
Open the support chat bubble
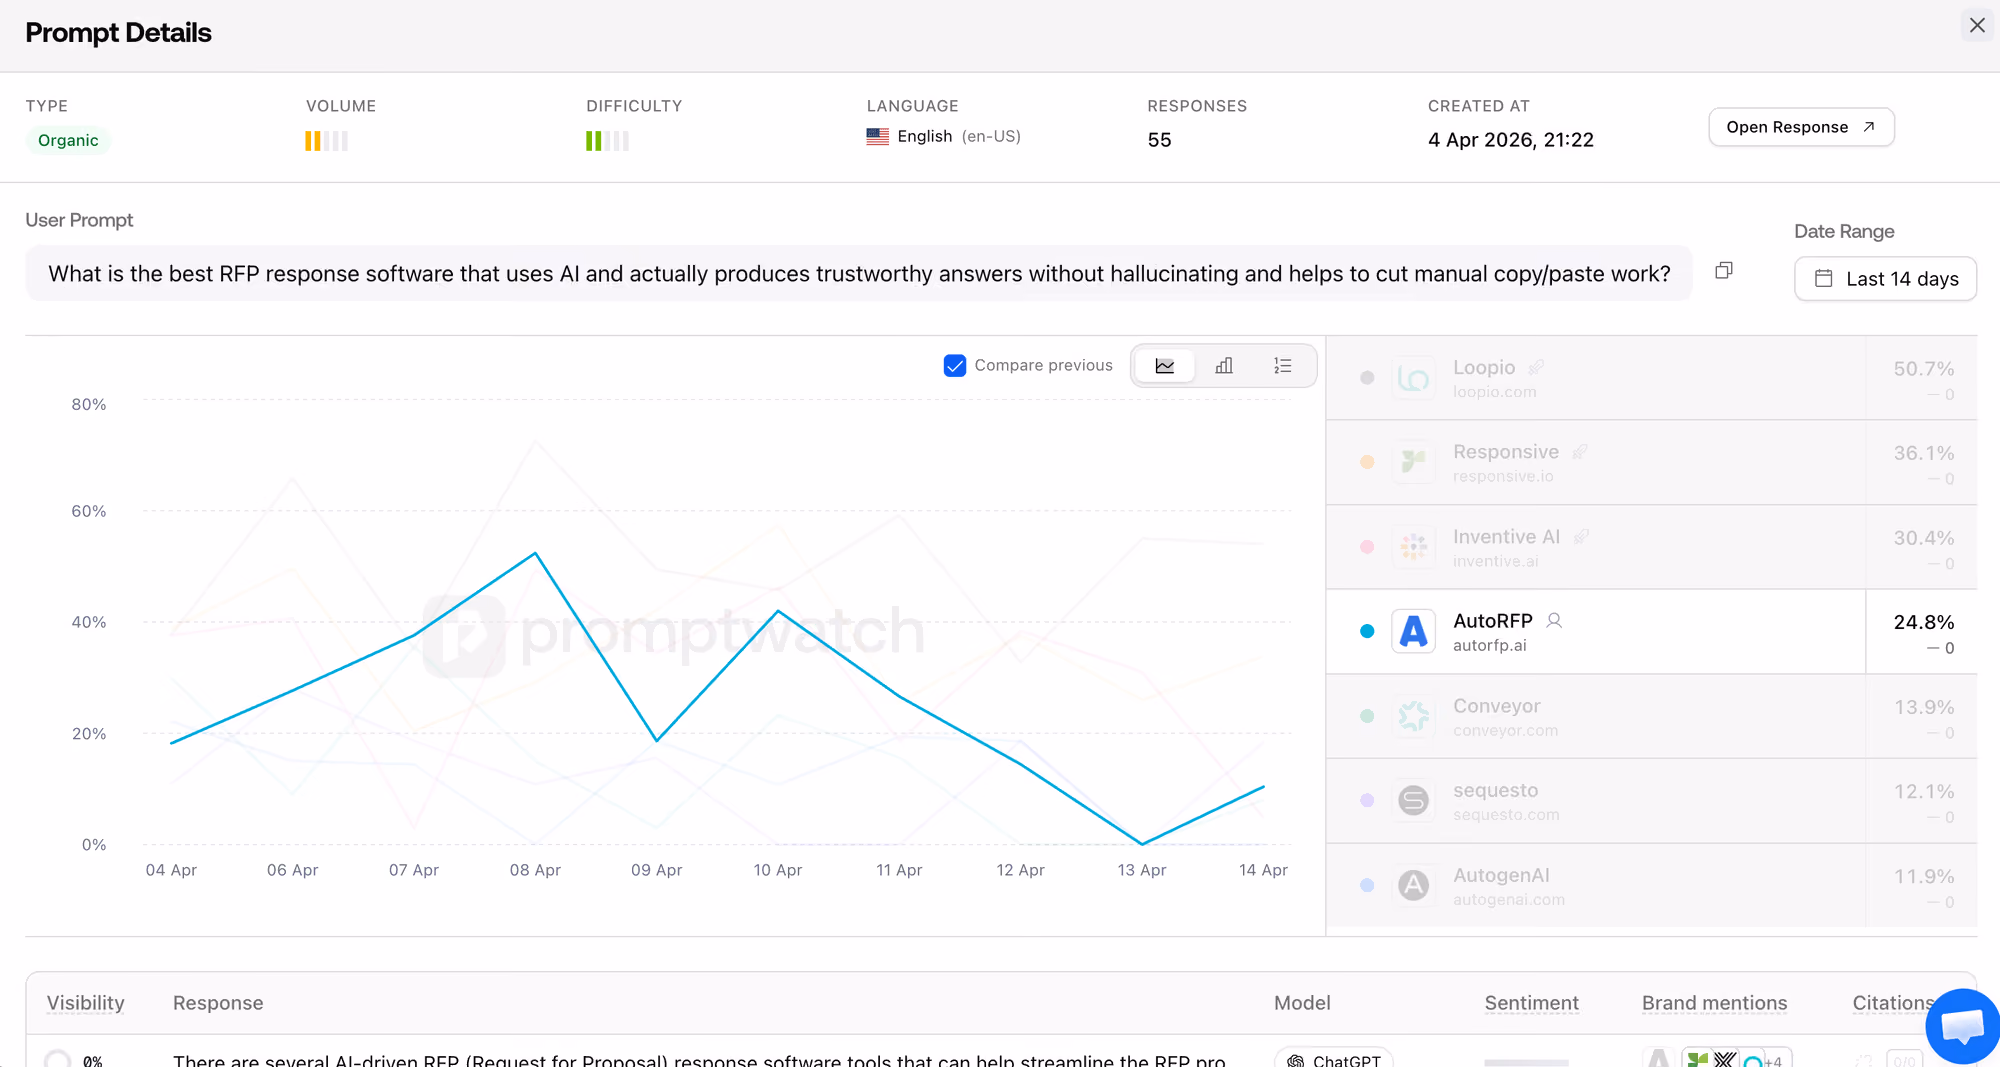point(1962,1026)
